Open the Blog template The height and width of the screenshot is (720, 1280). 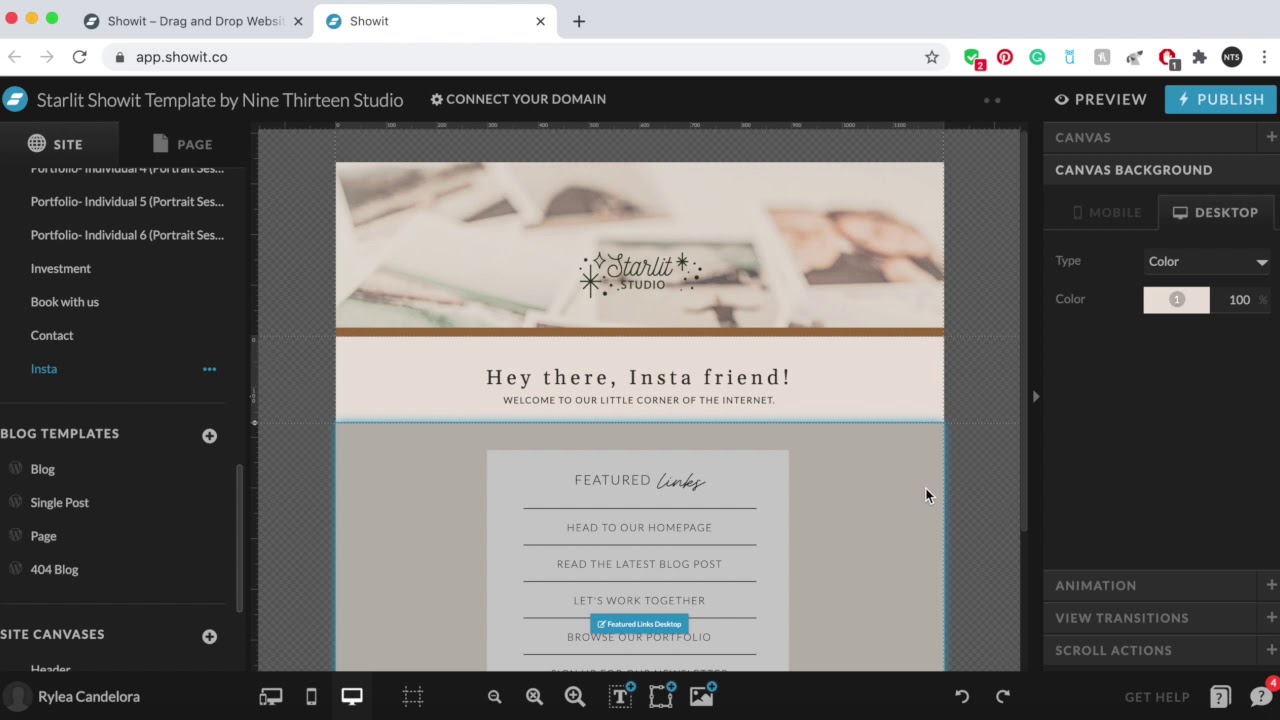(x=43, y=469)
